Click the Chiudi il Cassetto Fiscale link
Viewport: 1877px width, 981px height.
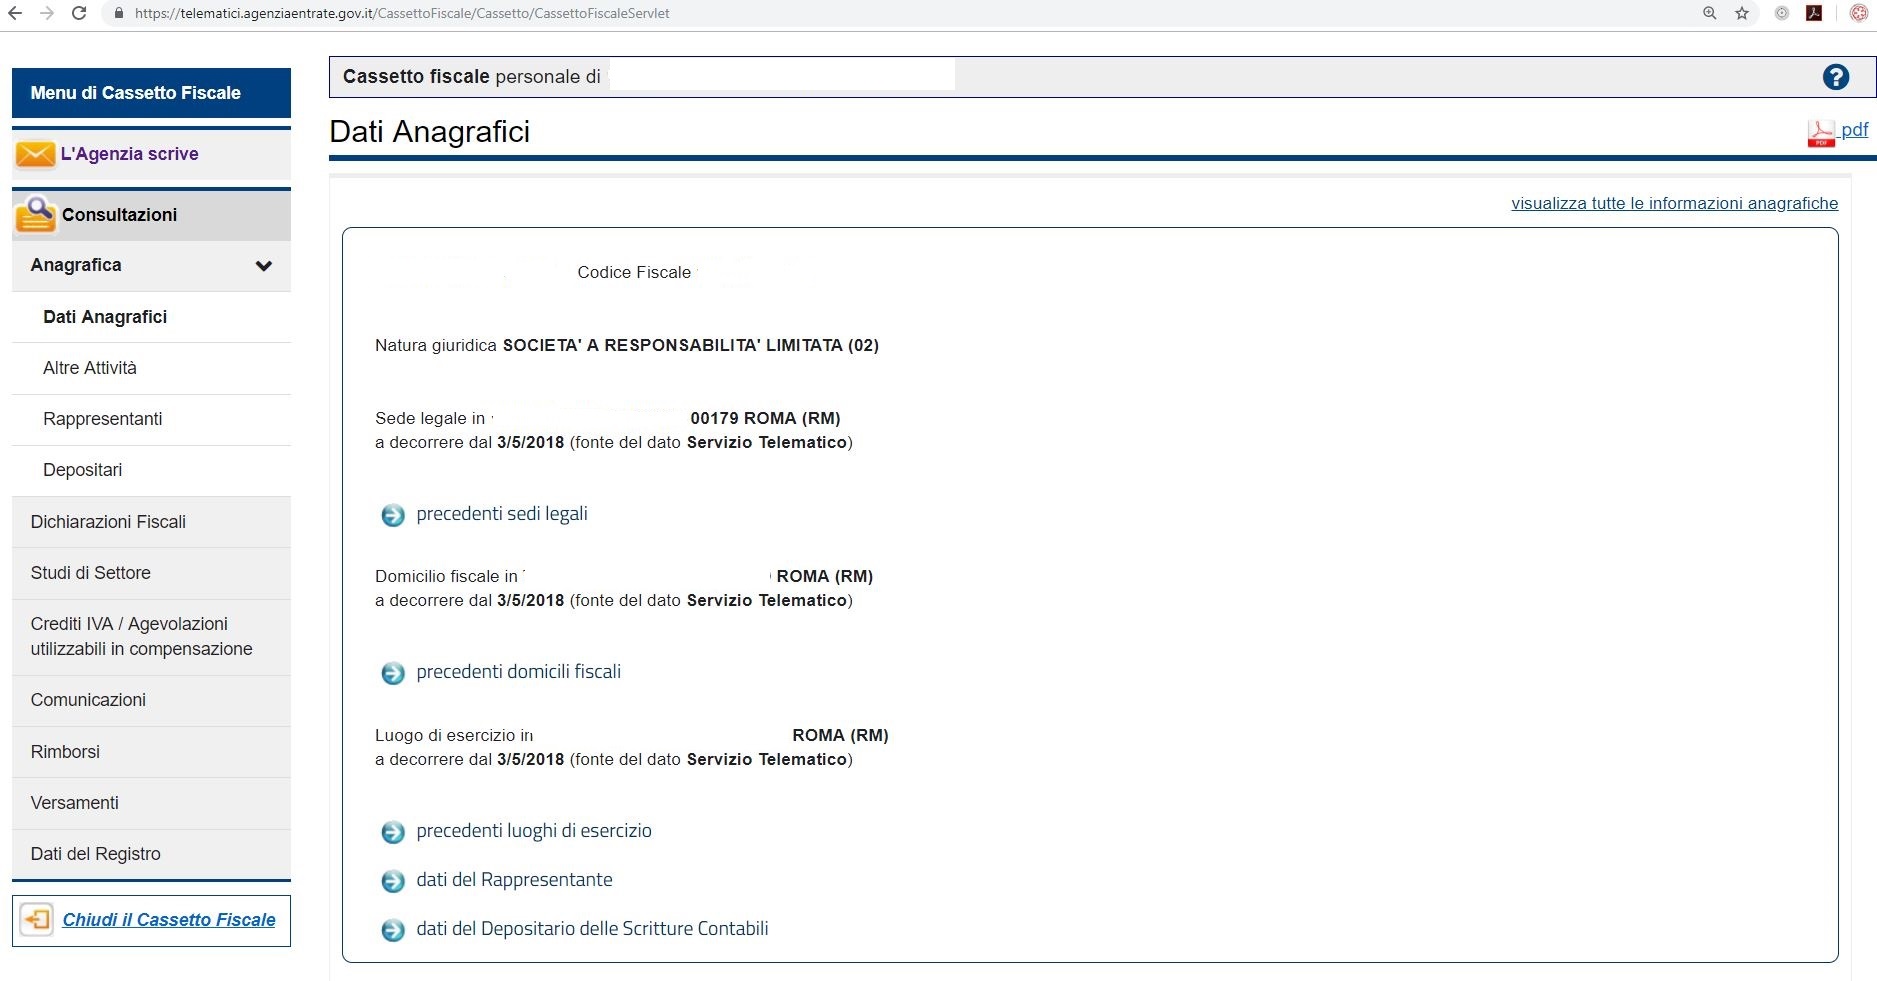tap(169, 920)
